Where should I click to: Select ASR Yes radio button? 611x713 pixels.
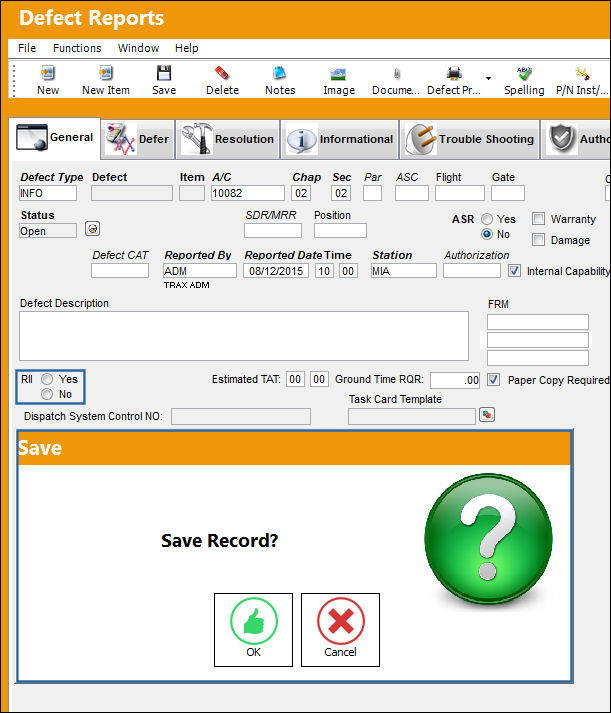tap(487, 219)
